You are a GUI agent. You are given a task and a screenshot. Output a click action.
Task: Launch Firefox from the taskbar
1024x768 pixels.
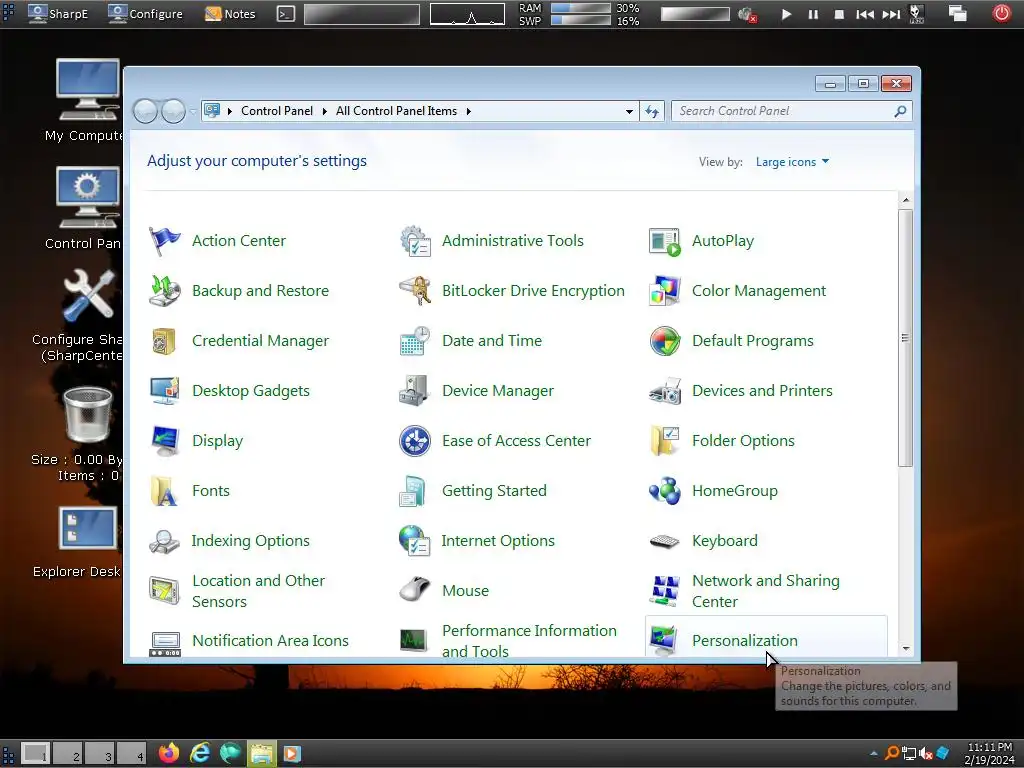tap(169, 753)
